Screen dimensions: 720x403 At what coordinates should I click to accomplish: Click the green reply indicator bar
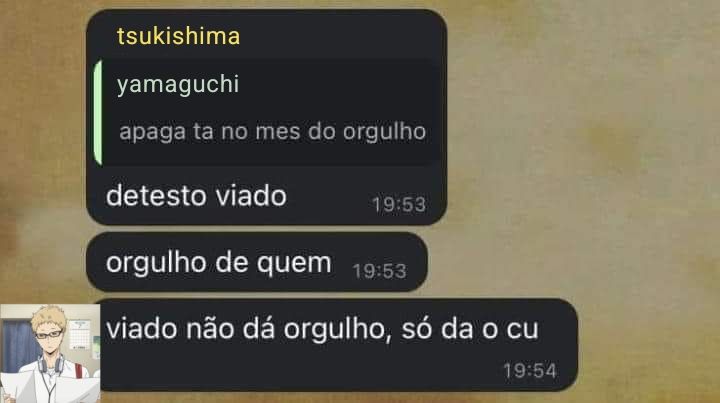click(98, 112)
